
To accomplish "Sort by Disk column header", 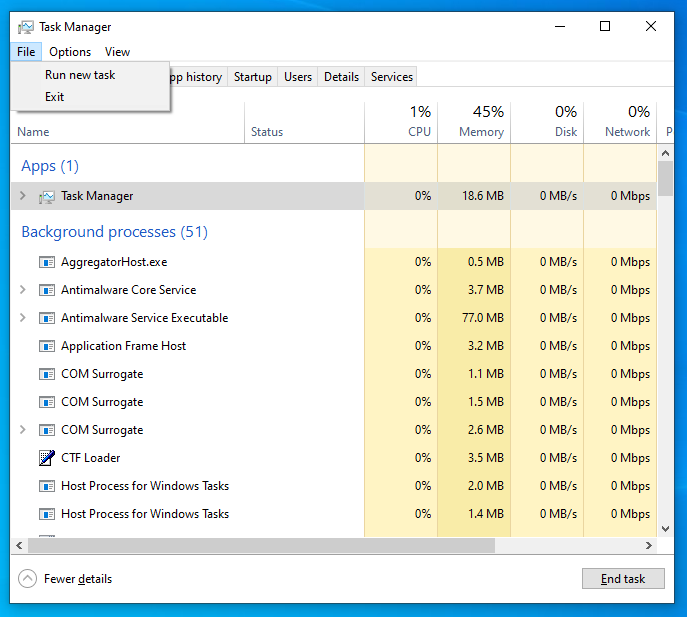I will coord(547,123).
